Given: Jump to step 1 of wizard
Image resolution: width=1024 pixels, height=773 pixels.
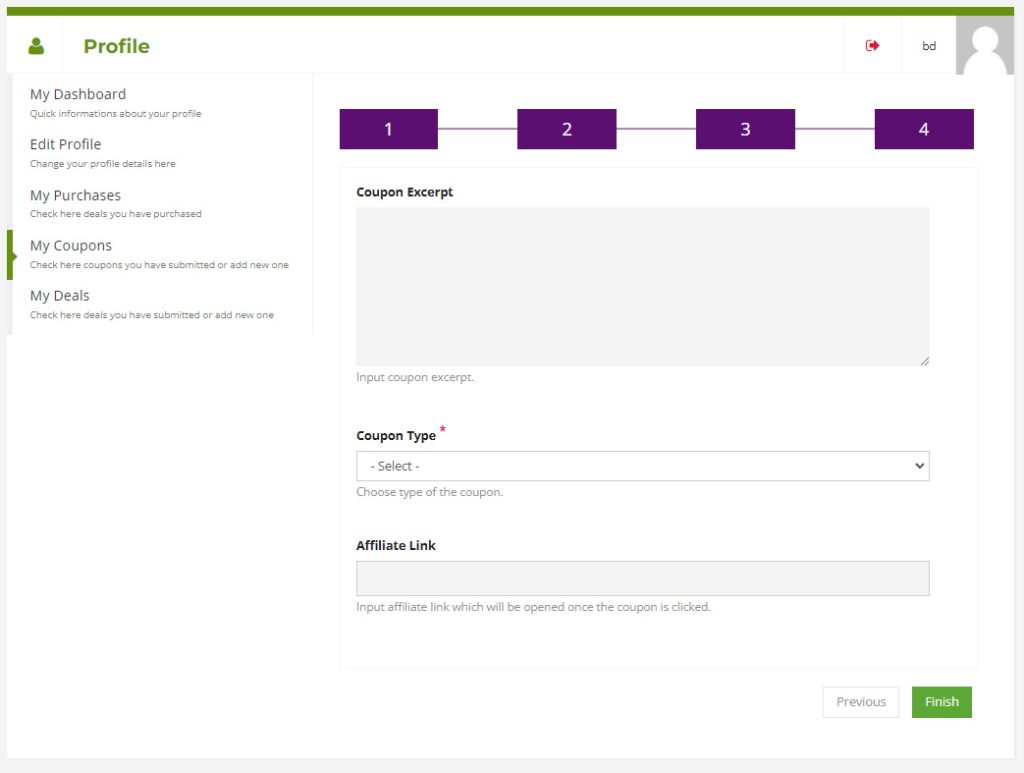Looking at the screenshot, I should (x=388, y=129).
